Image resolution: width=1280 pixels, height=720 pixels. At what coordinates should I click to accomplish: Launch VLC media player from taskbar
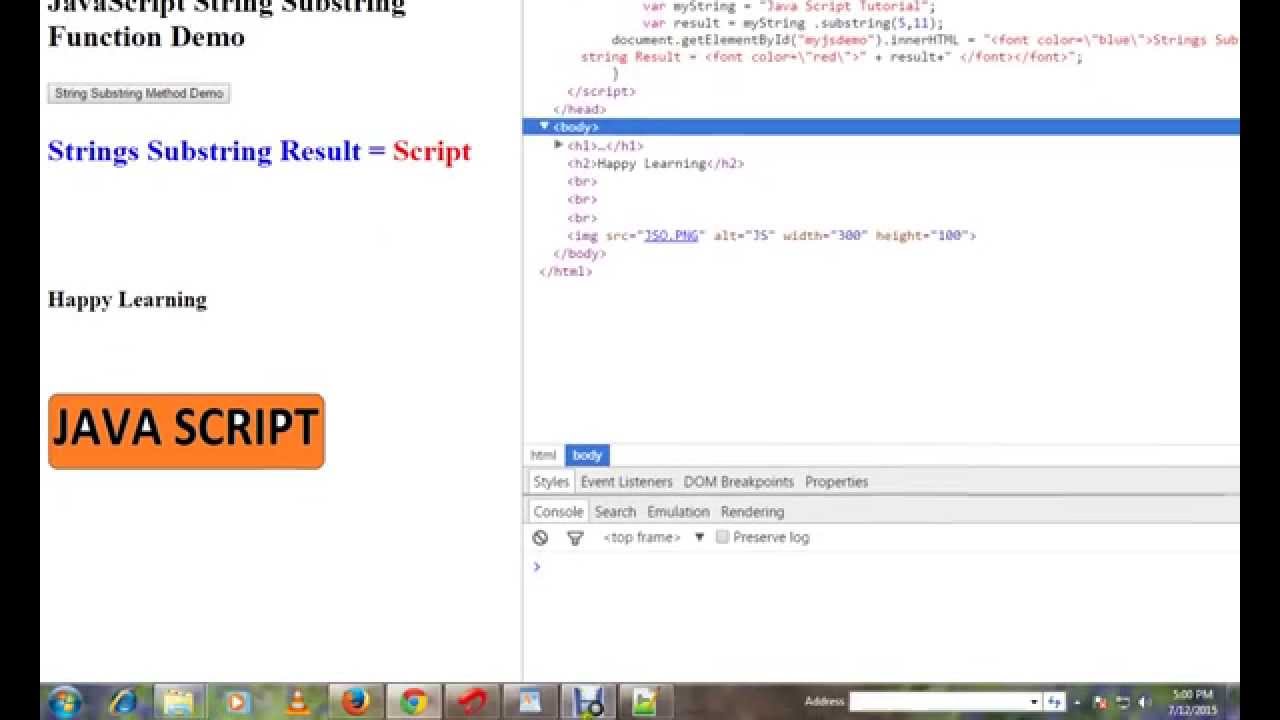[297, 702]
